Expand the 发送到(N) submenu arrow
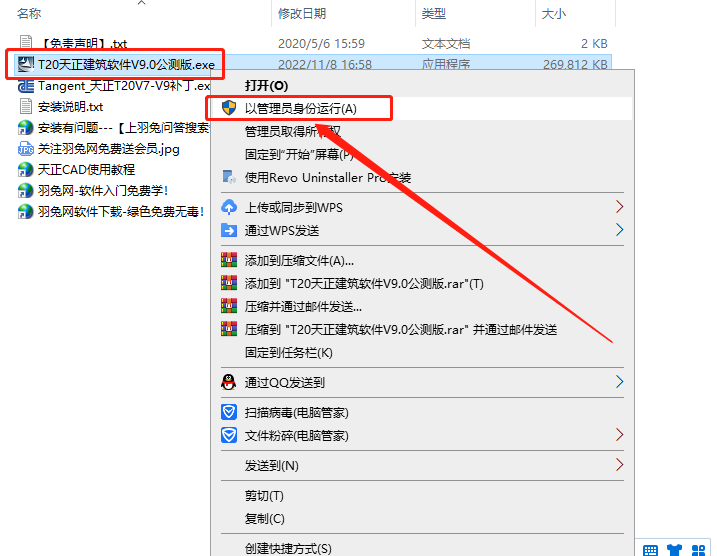 pyautogui.click(x=619, y=465)
